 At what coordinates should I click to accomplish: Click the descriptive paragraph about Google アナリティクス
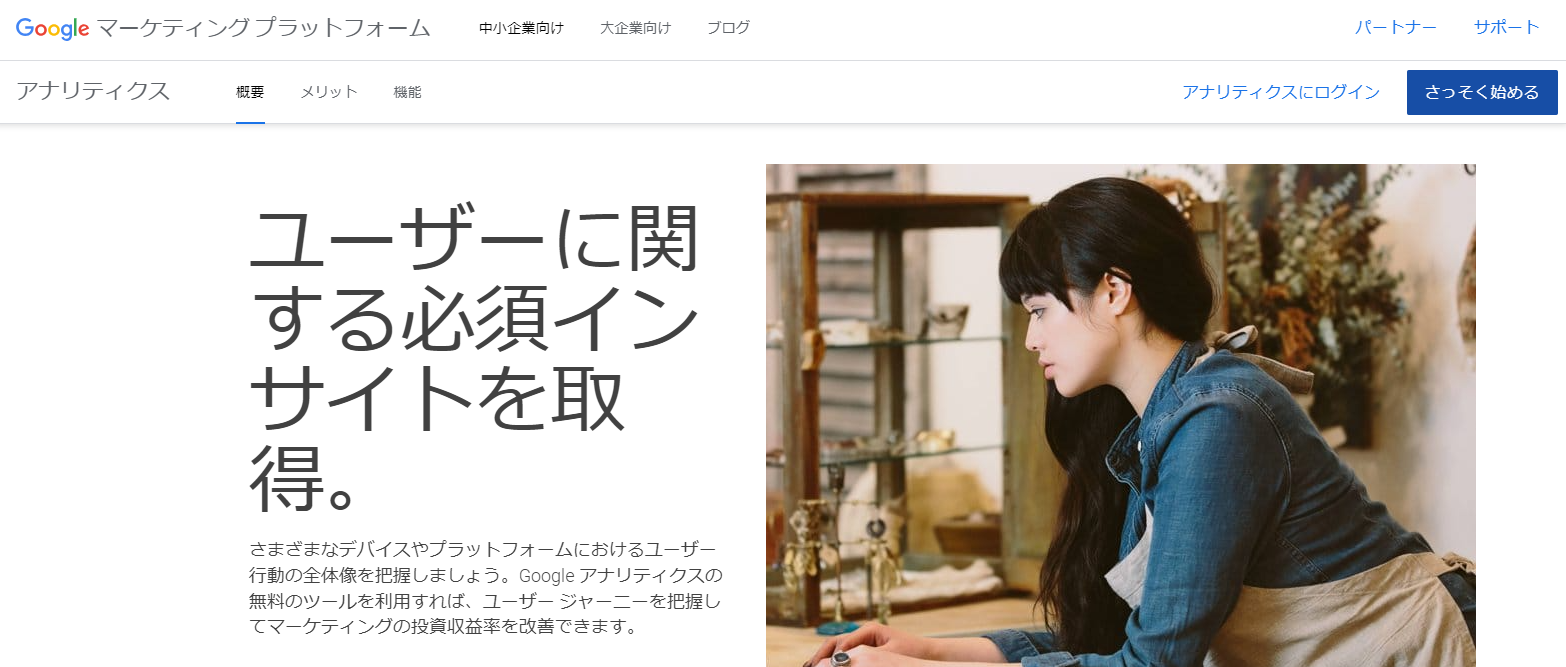[x=485, y=589]
